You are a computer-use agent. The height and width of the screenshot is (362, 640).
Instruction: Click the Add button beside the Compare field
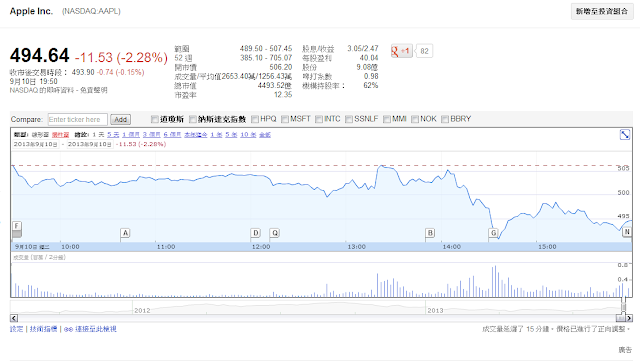coord(120,120)
